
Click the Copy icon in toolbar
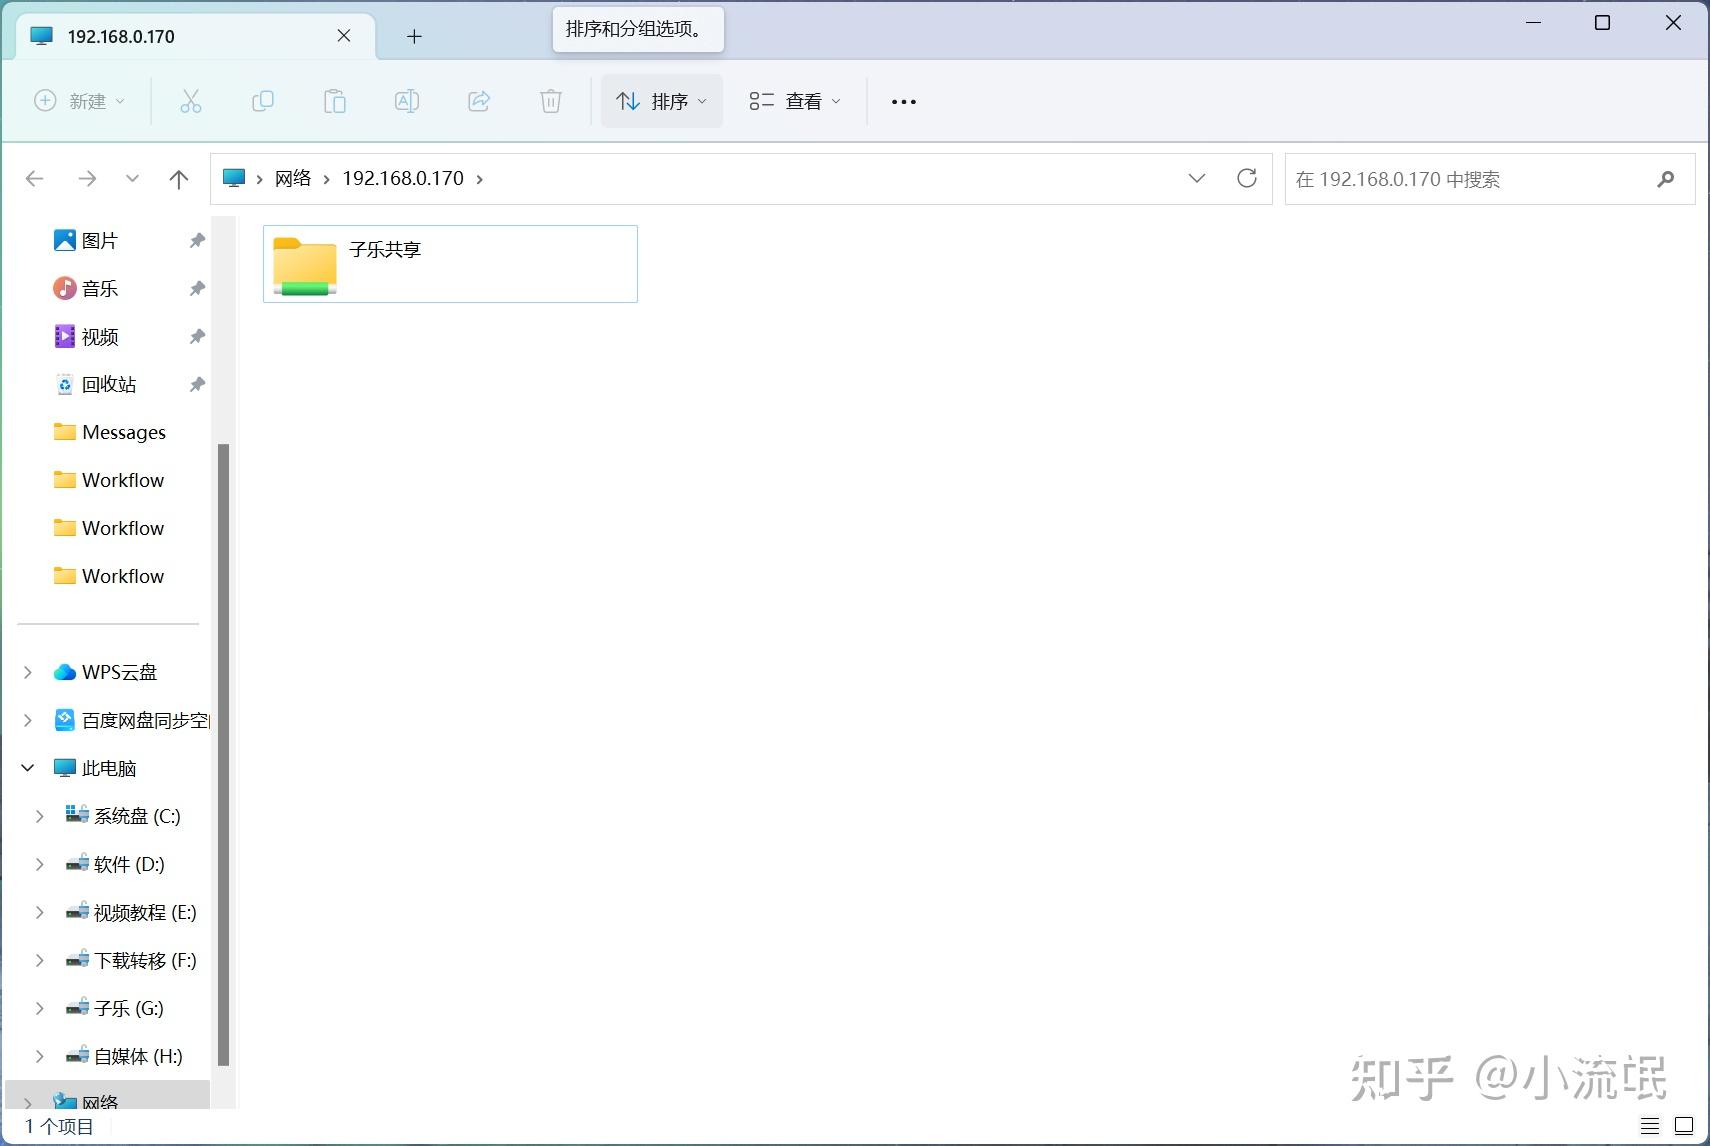click(262, 101)
